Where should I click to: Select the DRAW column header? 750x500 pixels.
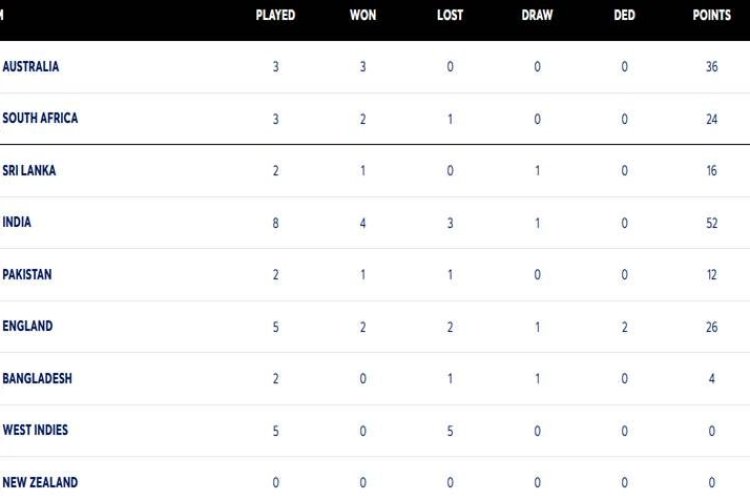click(x=537, y=16)
